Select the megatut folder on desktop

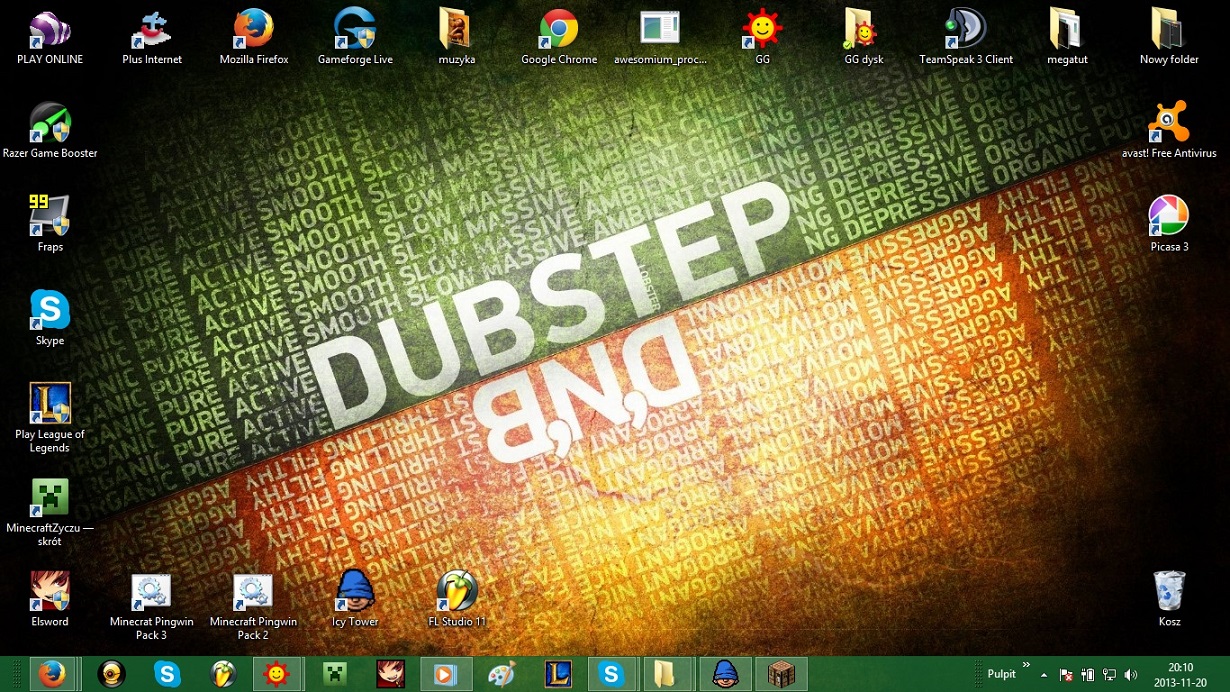coord(1067,37)
